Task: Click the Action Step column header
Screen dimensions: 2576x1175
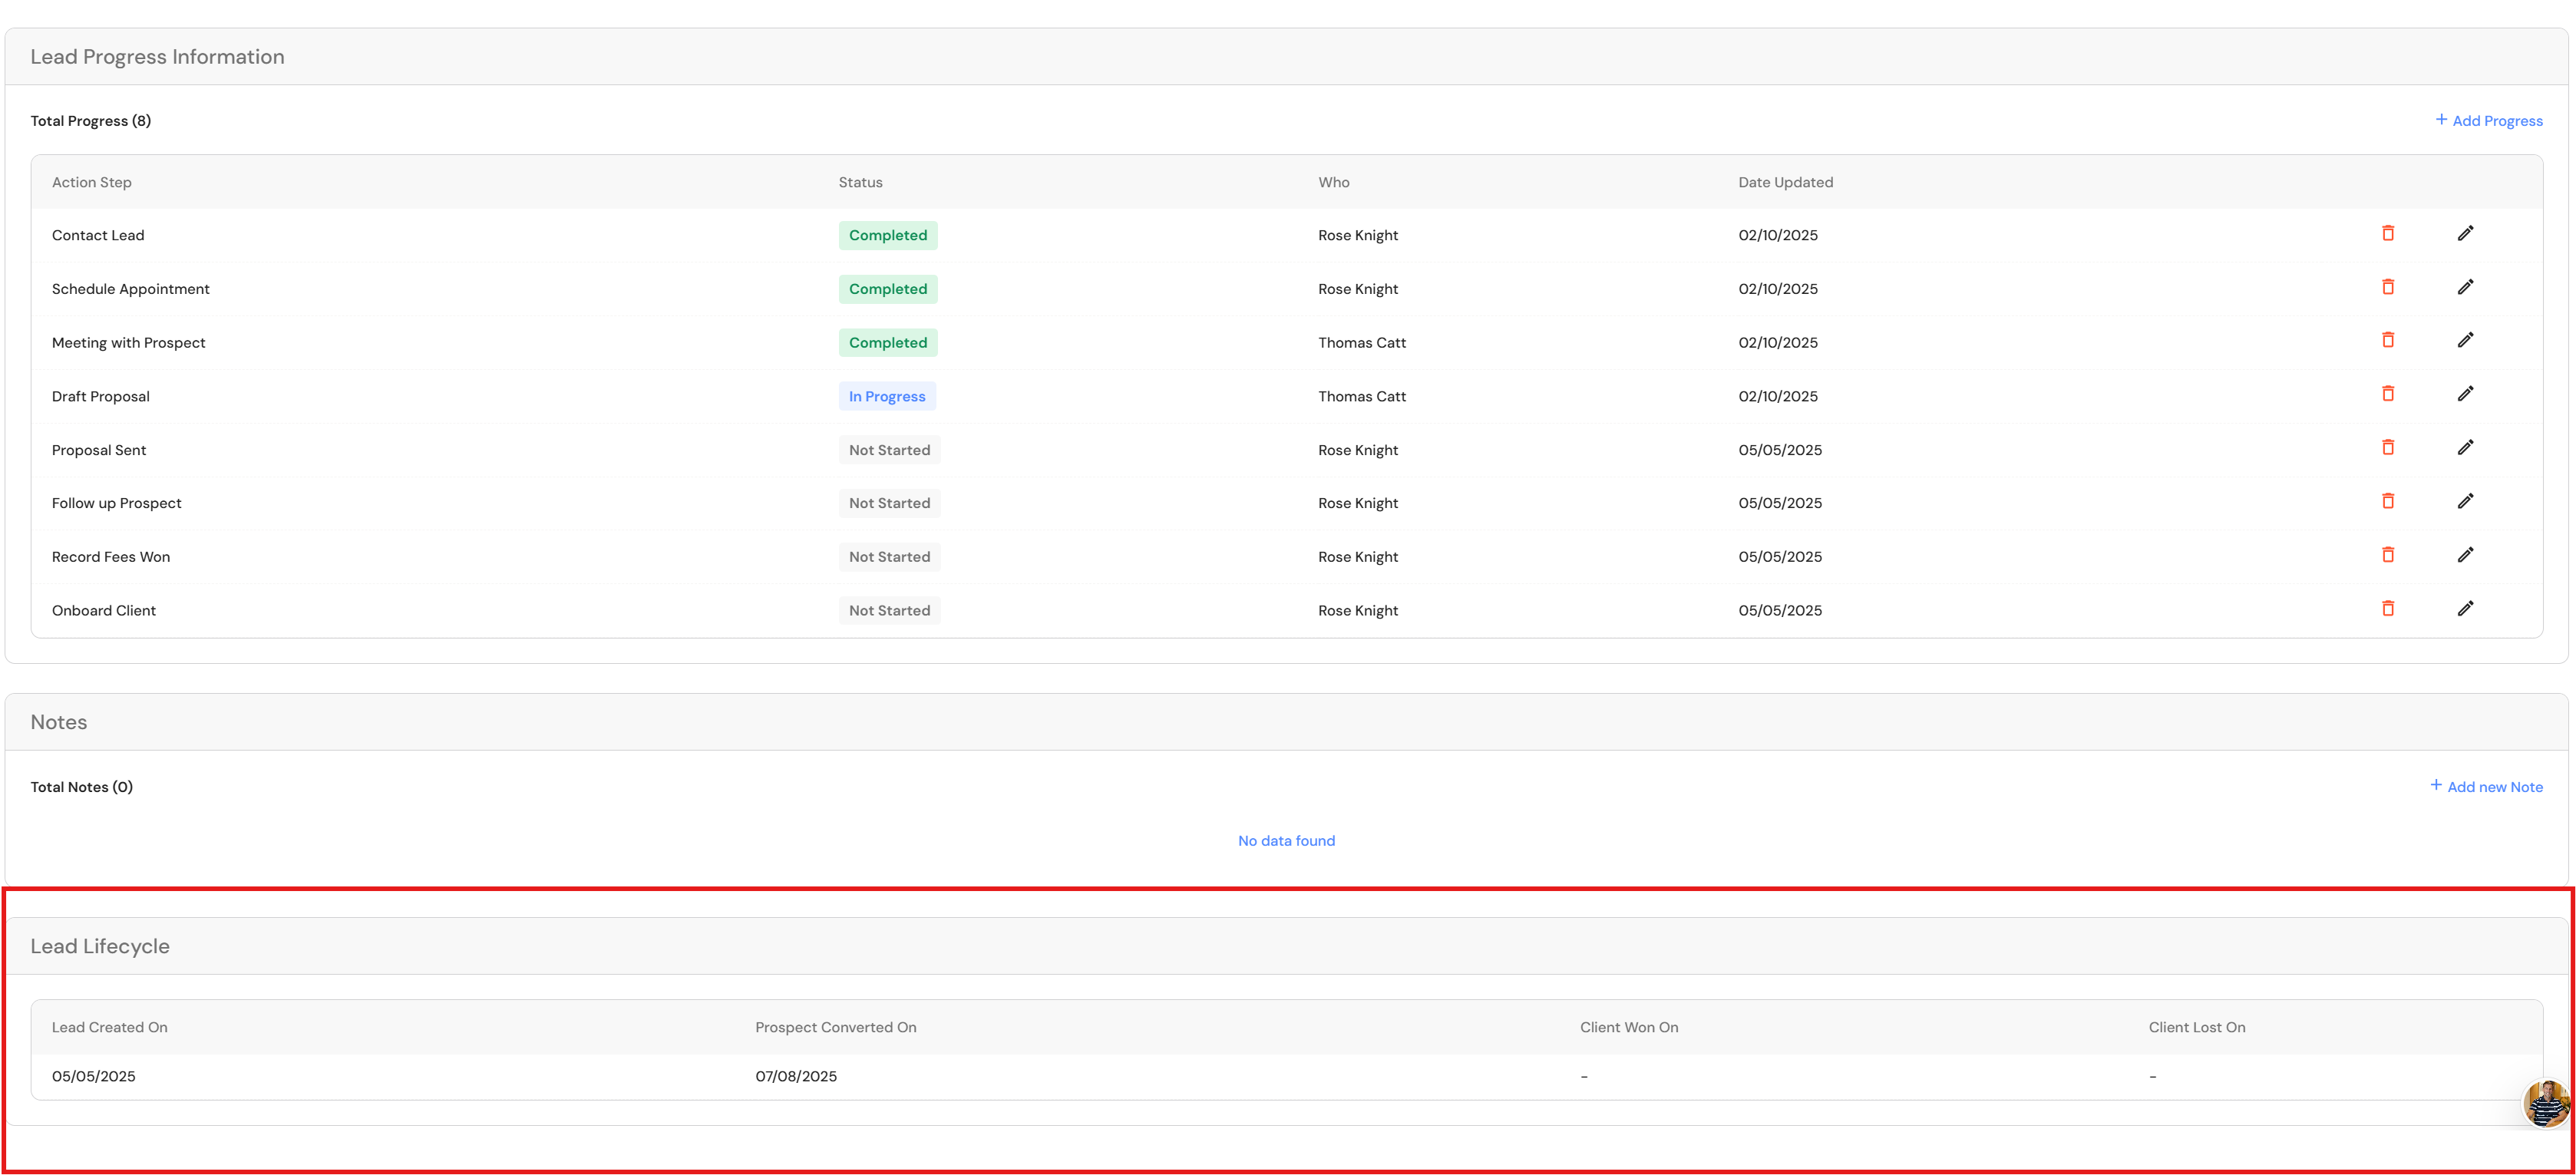Action: pos(92,183)
